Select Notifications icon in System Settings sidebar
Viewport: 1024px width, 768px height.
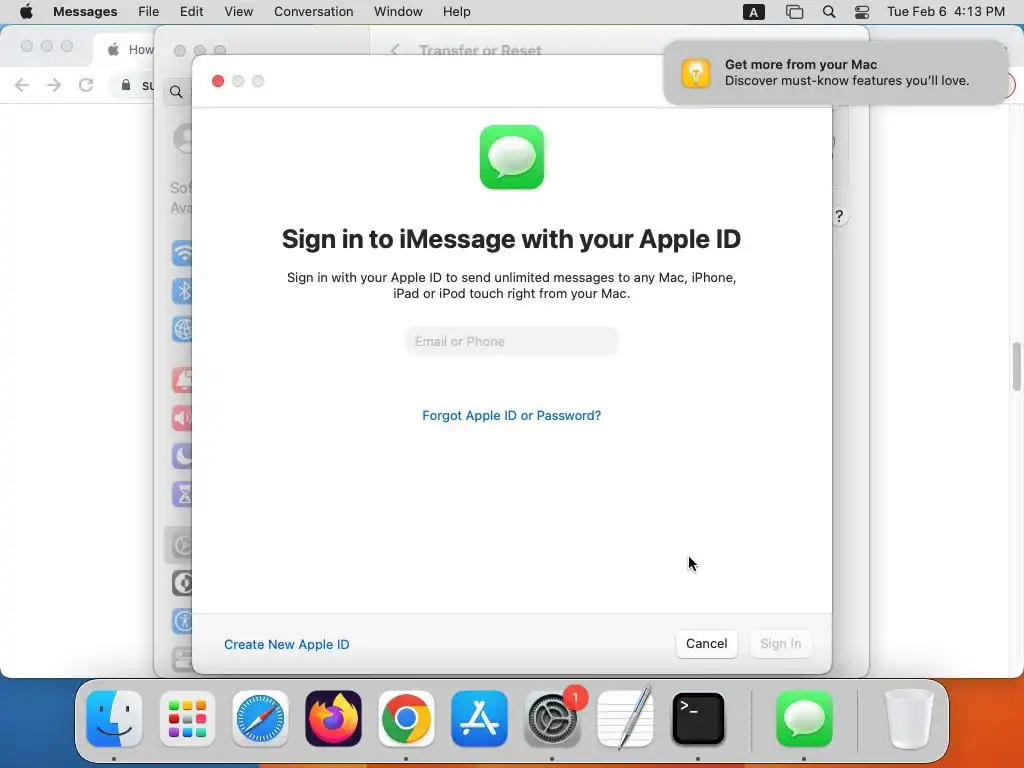(x=182, y=379)
